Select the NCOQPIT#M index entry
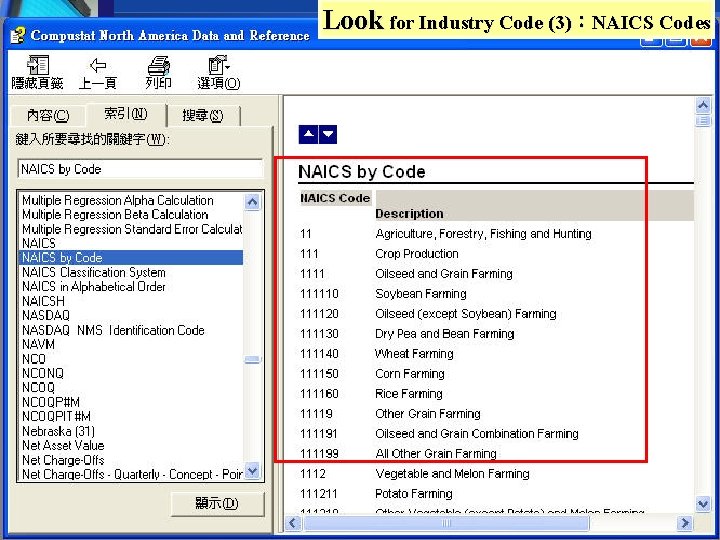This screenshot has height=540, width=720. click(x=56, y=416)
